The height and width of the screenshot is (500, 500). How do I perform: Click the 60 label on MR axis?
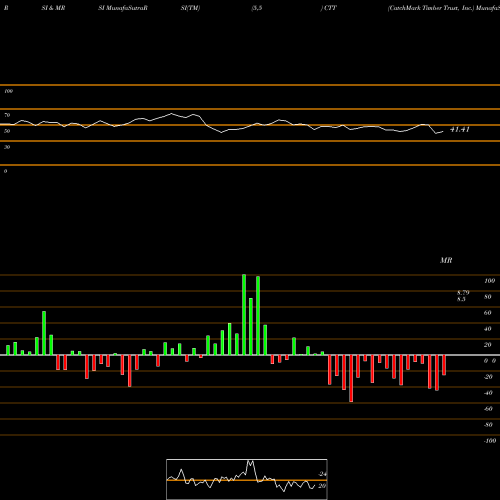tap(488, 313)
